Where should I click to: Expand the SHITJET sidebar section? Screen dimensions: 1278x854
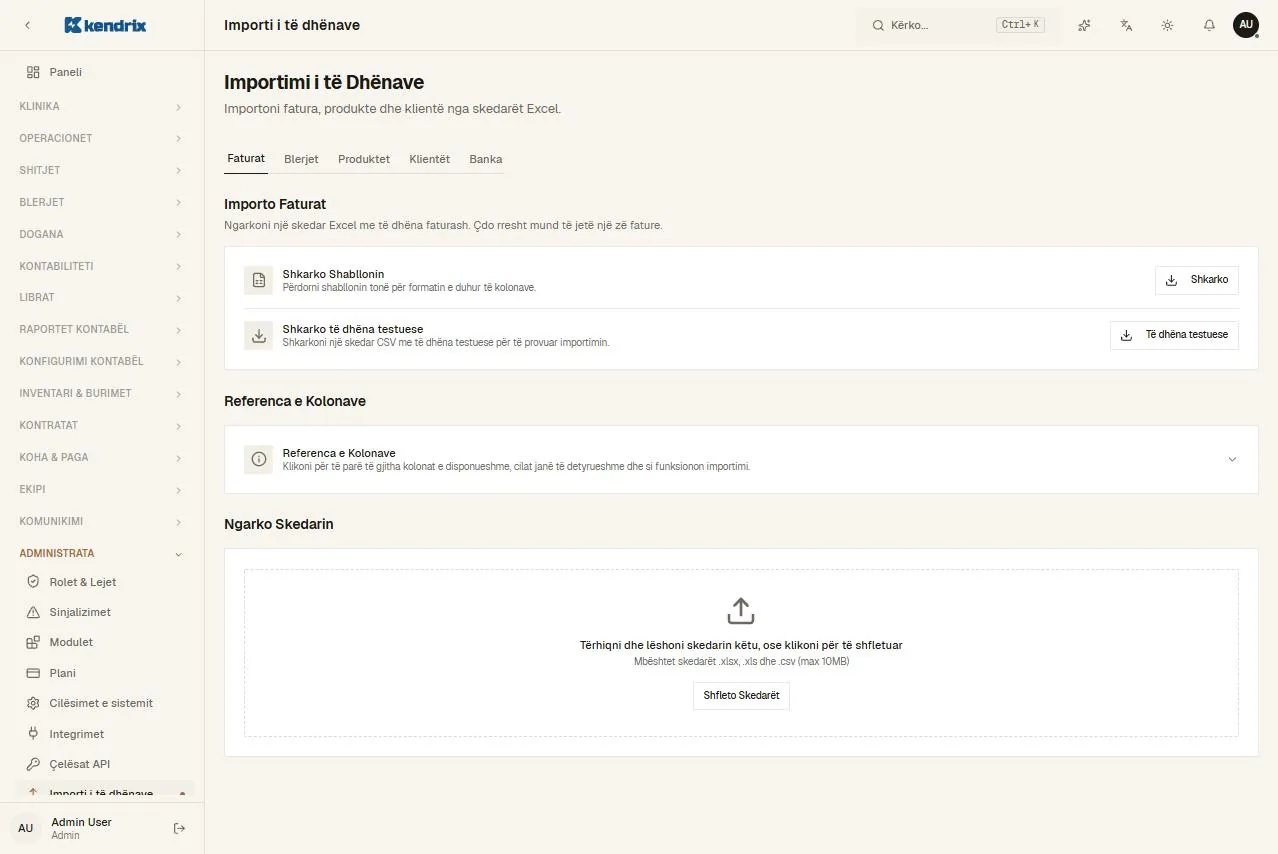click(x=102, y=170)
